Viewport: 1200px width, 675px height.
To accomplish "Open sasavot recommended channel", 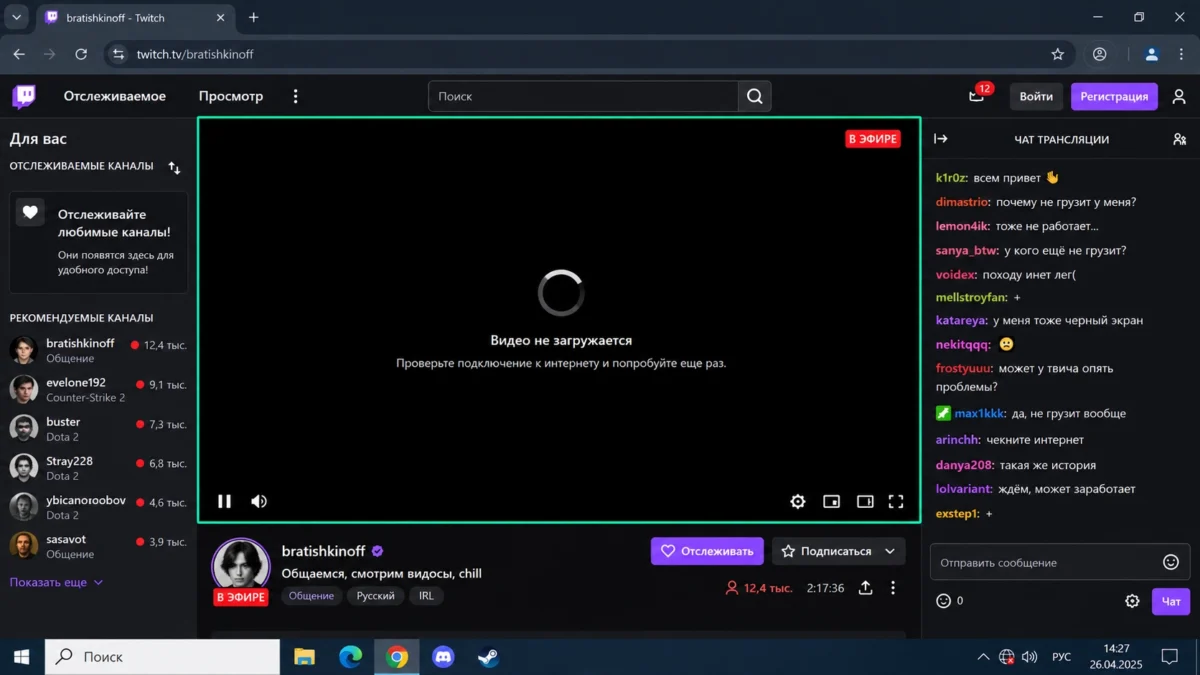I will tap(98, 546).
